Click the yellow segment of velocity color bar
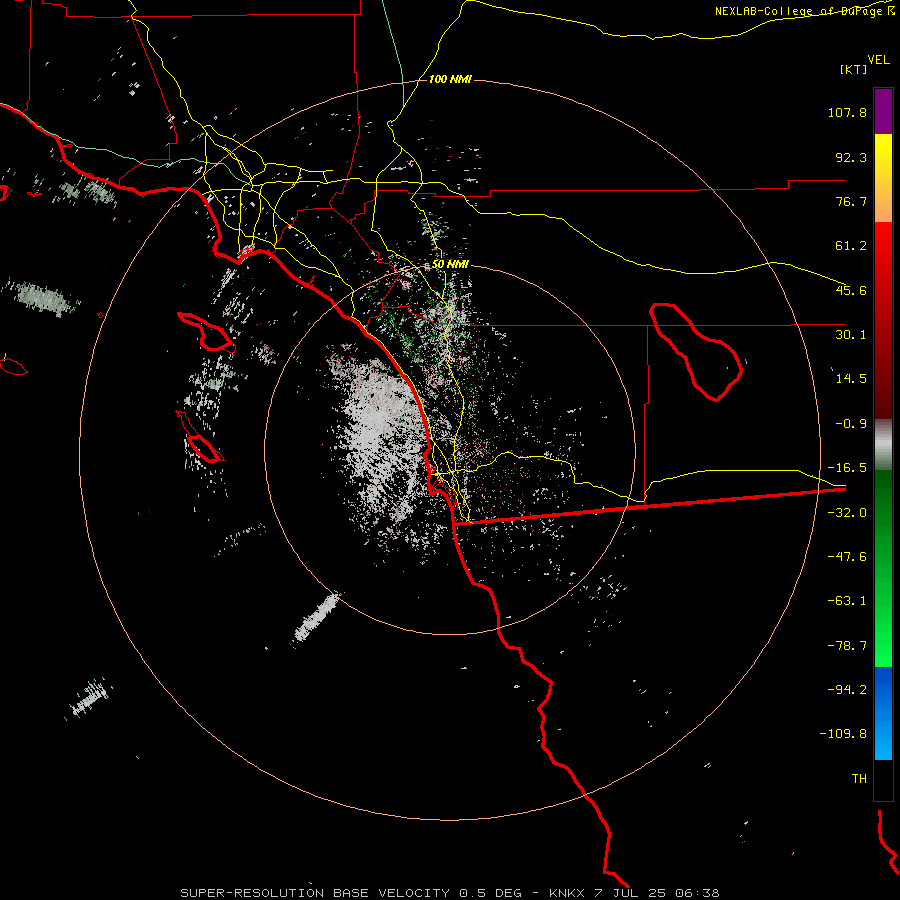 883,178
